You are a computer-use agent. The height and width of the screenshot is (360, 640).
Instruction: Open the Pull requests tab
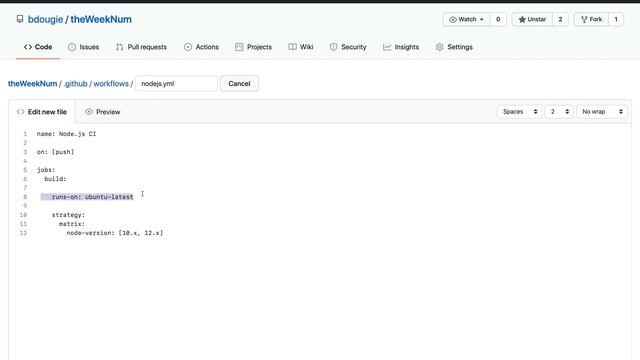(x=141, y=47)
